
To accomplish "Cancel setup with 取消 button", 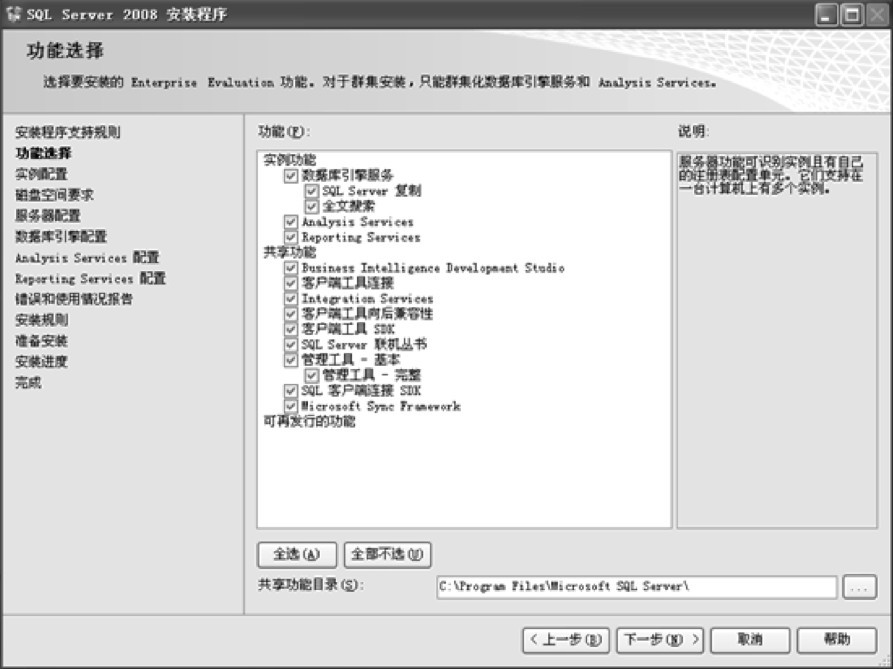I will [x=750, y=640].
